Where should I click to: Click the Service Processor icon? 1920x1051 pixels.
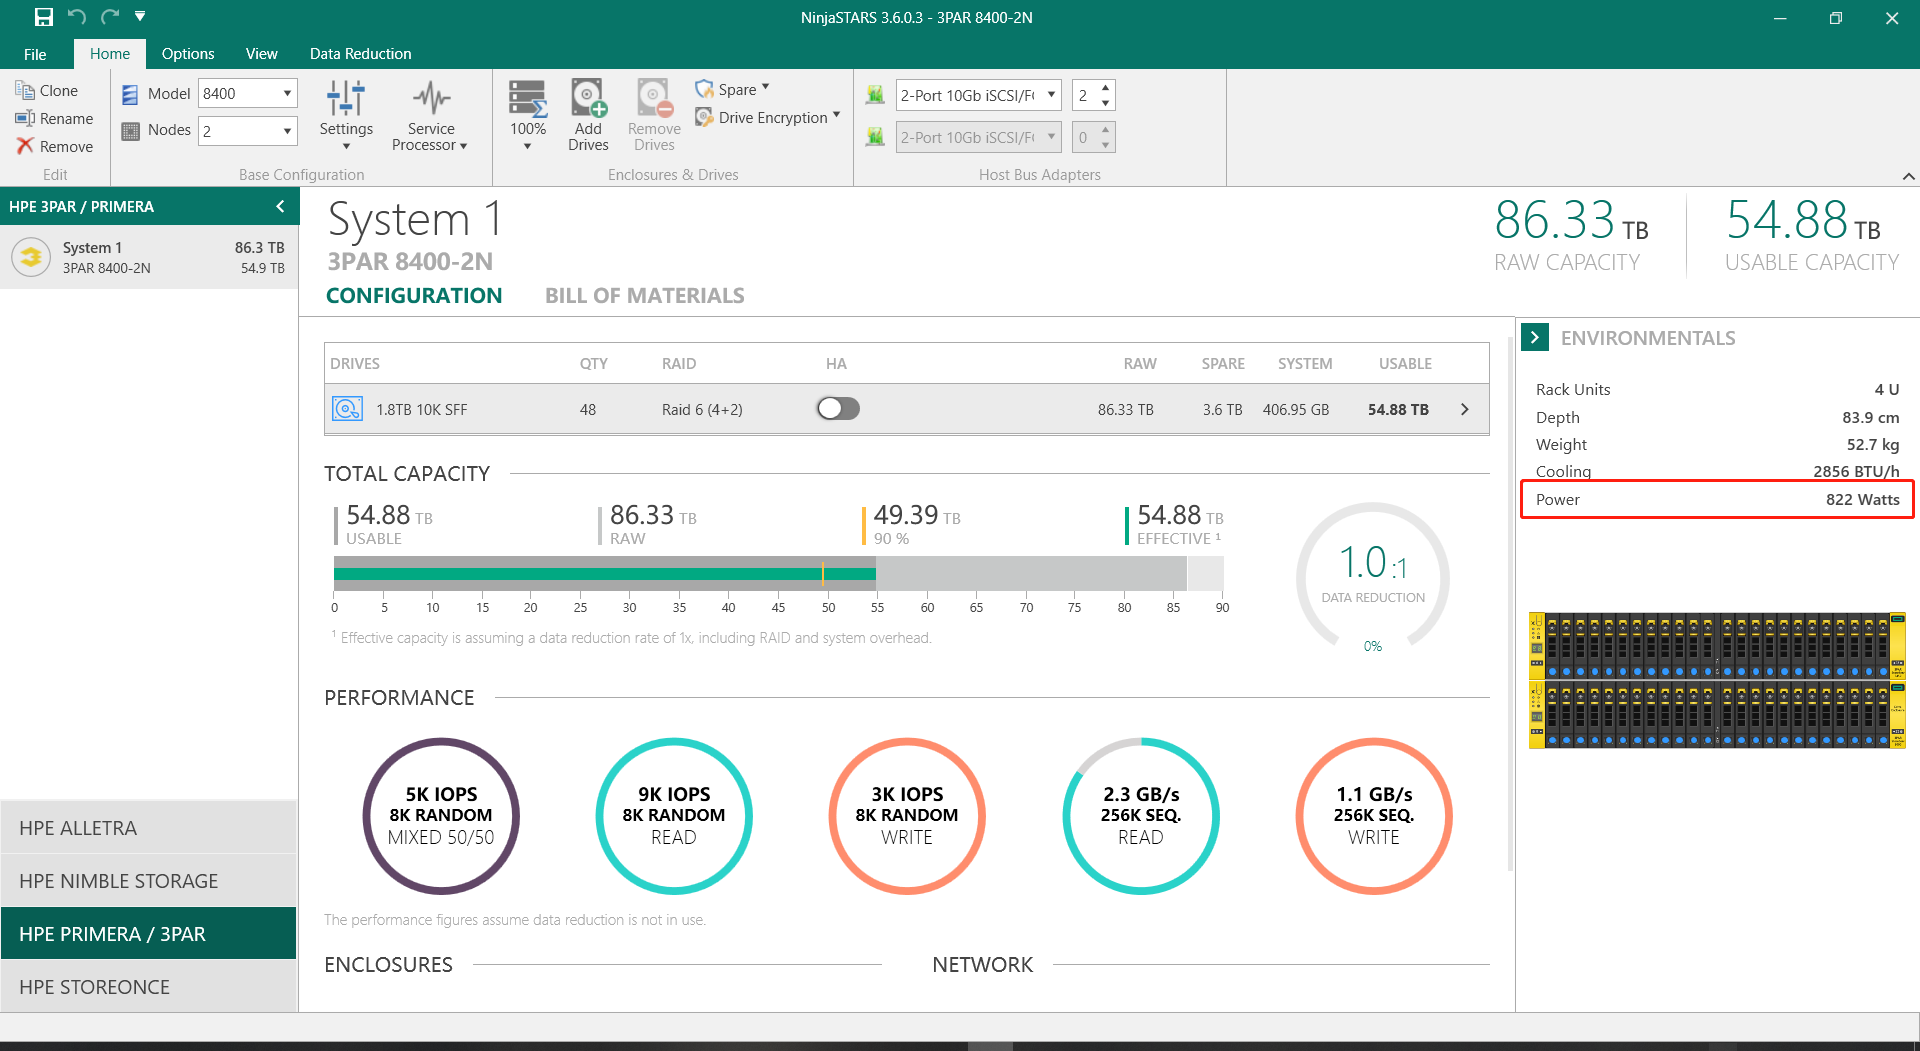pos(431,99)
